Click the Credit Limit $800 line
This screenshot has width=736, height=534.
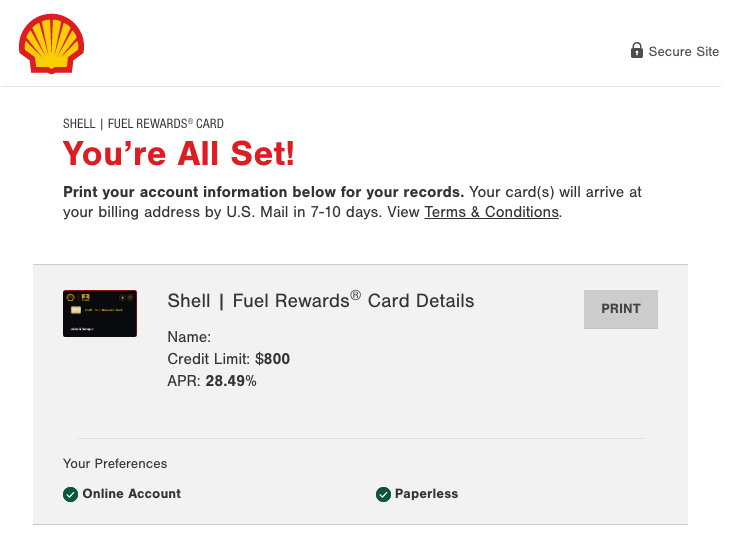tap(229, 359)
